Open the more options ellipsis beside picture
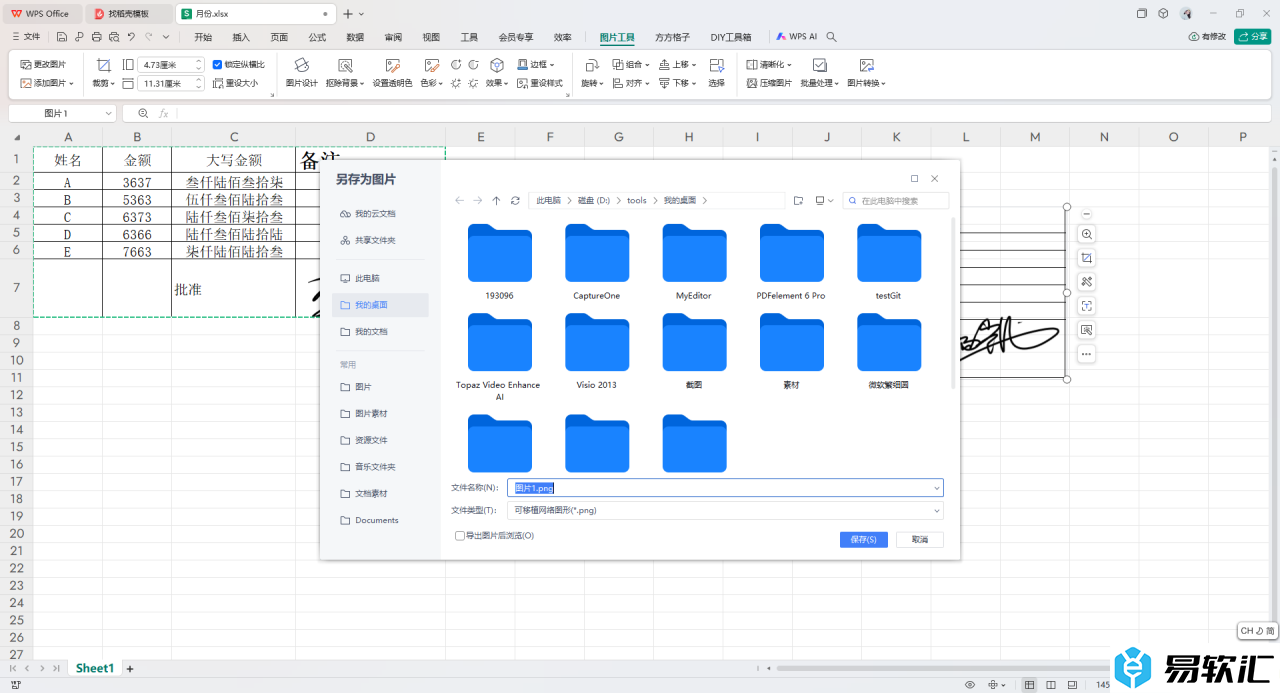This screenshot has height=693, width=1280. tap(1087, 354)
